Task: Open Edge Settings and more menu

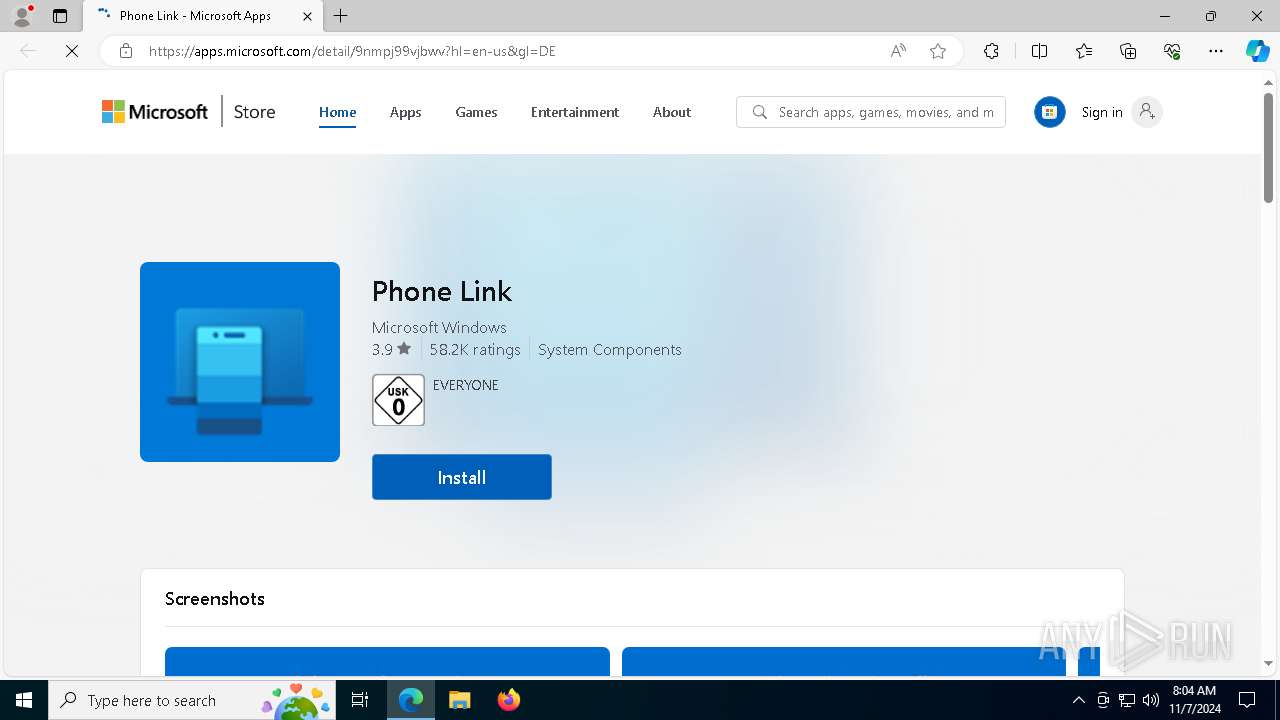Action: point(1216,51)
